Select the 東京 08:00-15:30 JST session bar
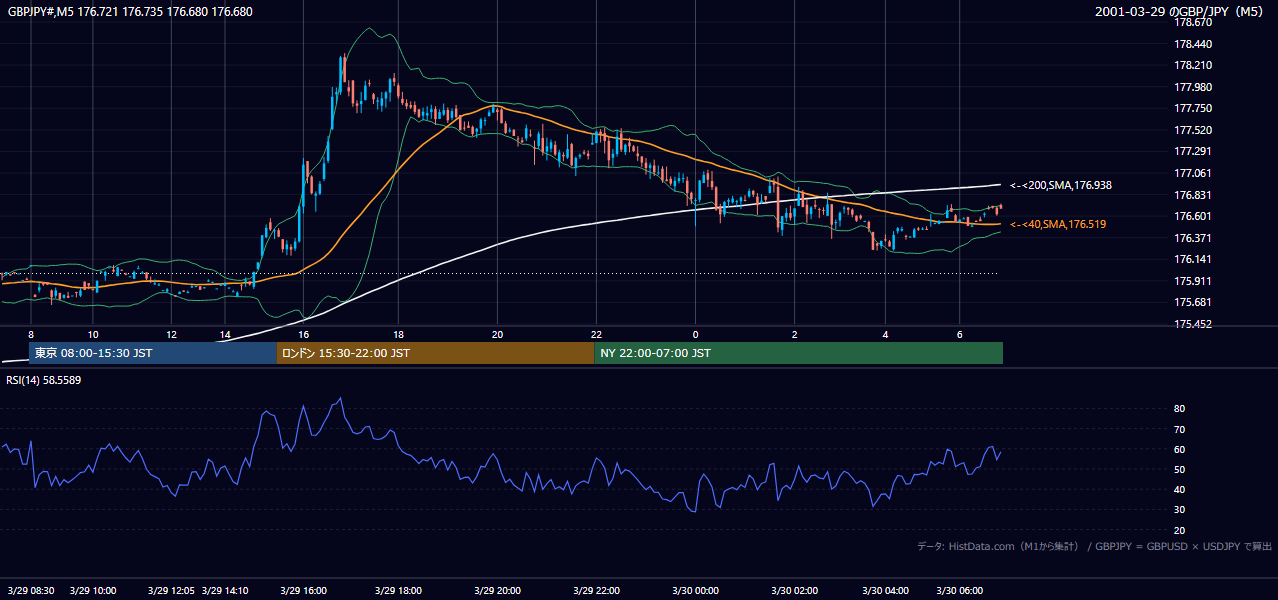Screen dimensions: 1278x600 click(x=153, y=353)
